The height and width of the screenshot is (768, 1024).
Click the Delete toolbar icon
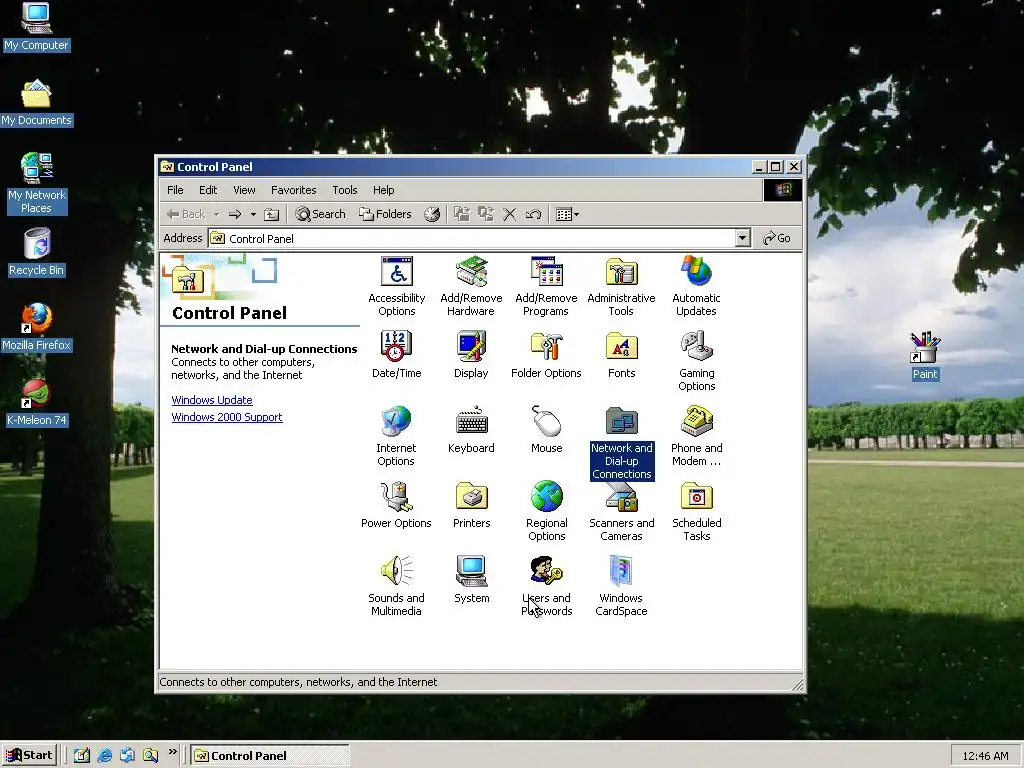[509, 214]
